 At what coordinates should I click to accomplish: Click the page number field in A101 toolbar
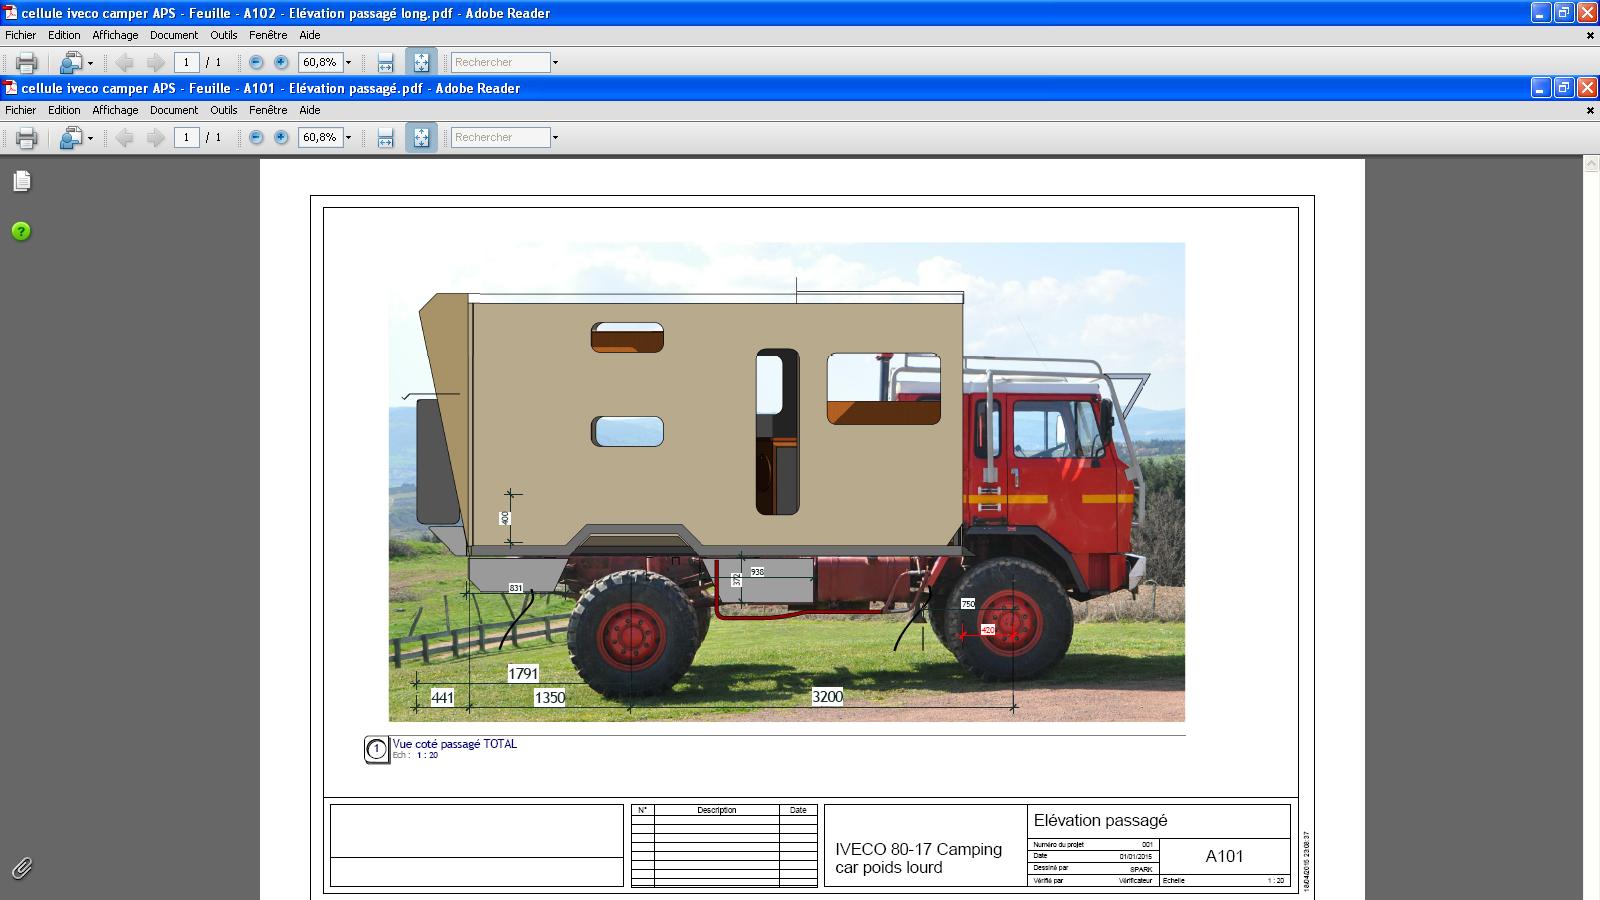pos(186,138)
